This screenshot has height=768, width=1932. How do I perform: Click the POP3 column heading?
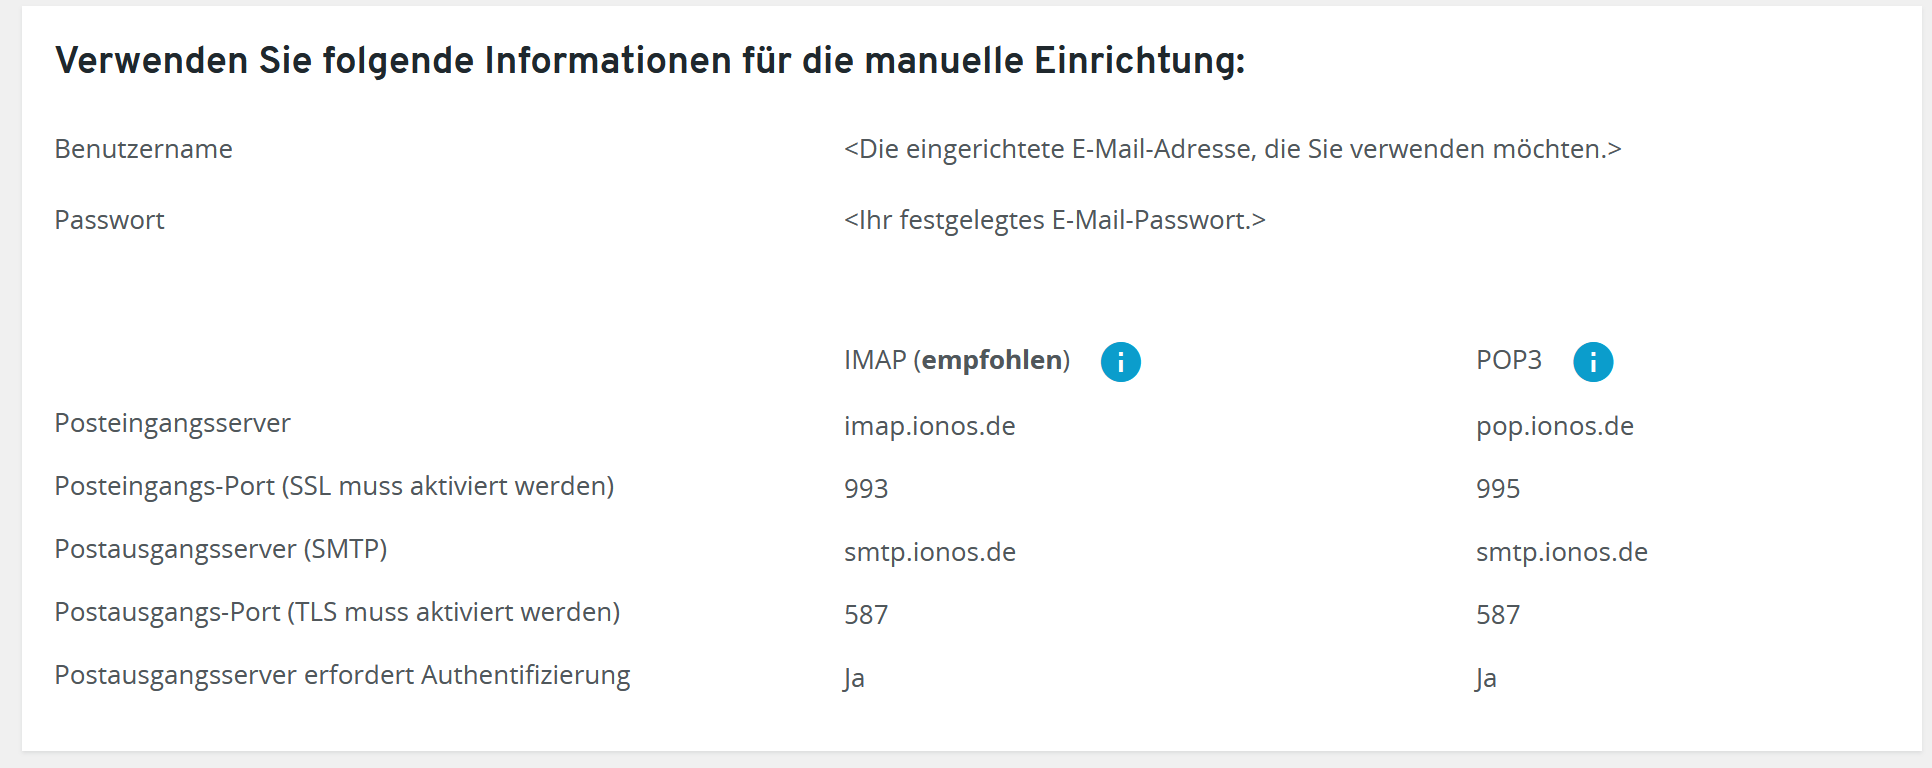tap(1509, 360)
